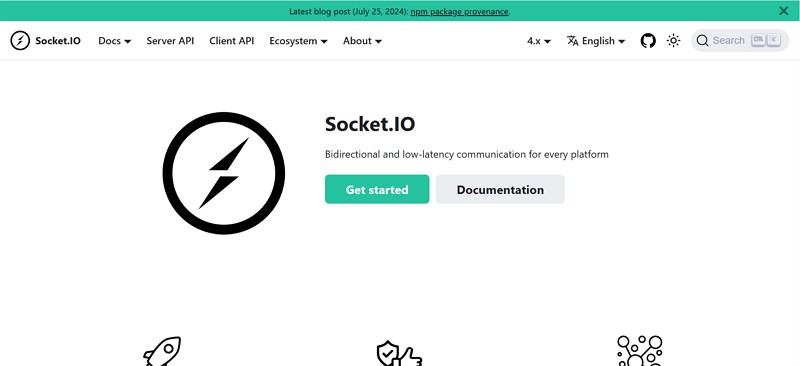Image resolution: width=800 pixels, height=366 pixels.
Task: Click the Get started button
Action: pyautogui.click(x=377, y=189)
